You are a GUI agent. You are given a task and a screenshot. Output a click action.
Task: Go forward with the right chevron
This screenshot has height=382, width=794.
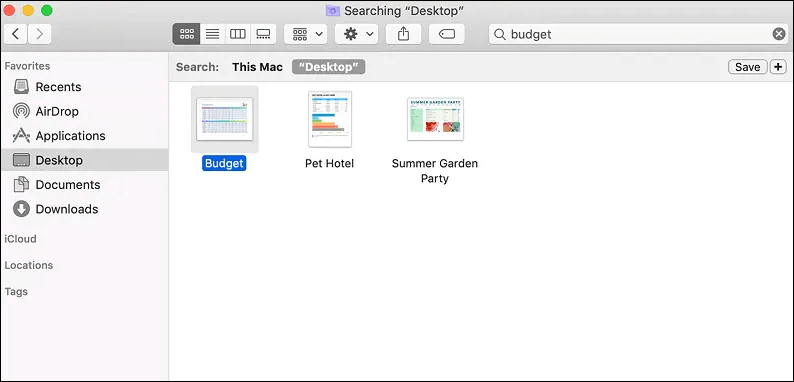[39, 34]
